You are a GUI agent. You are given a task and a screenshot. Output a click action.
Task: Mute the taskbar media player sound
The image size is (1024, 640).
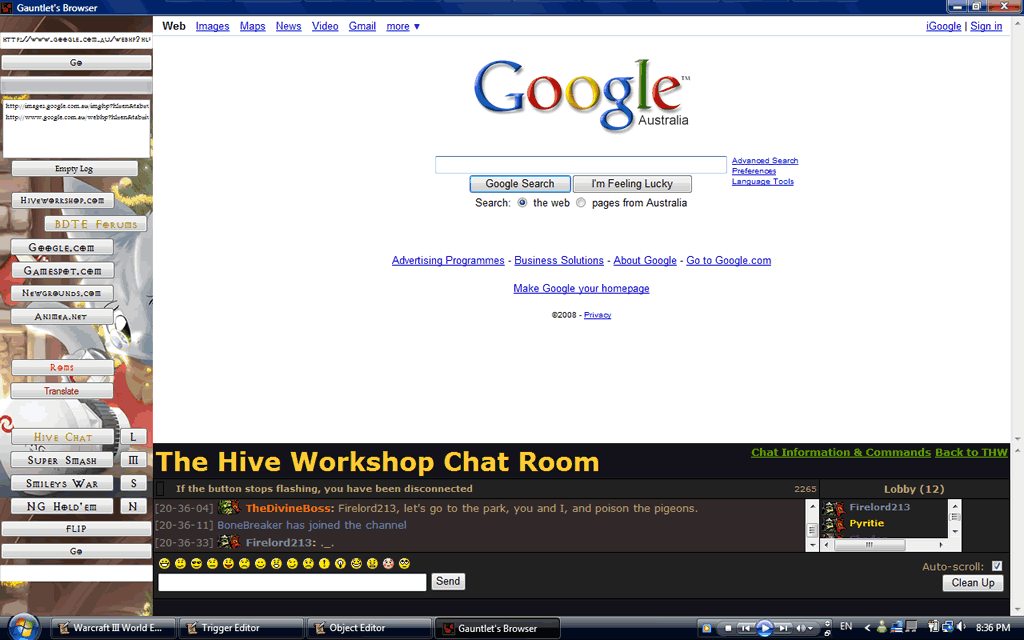800,628
